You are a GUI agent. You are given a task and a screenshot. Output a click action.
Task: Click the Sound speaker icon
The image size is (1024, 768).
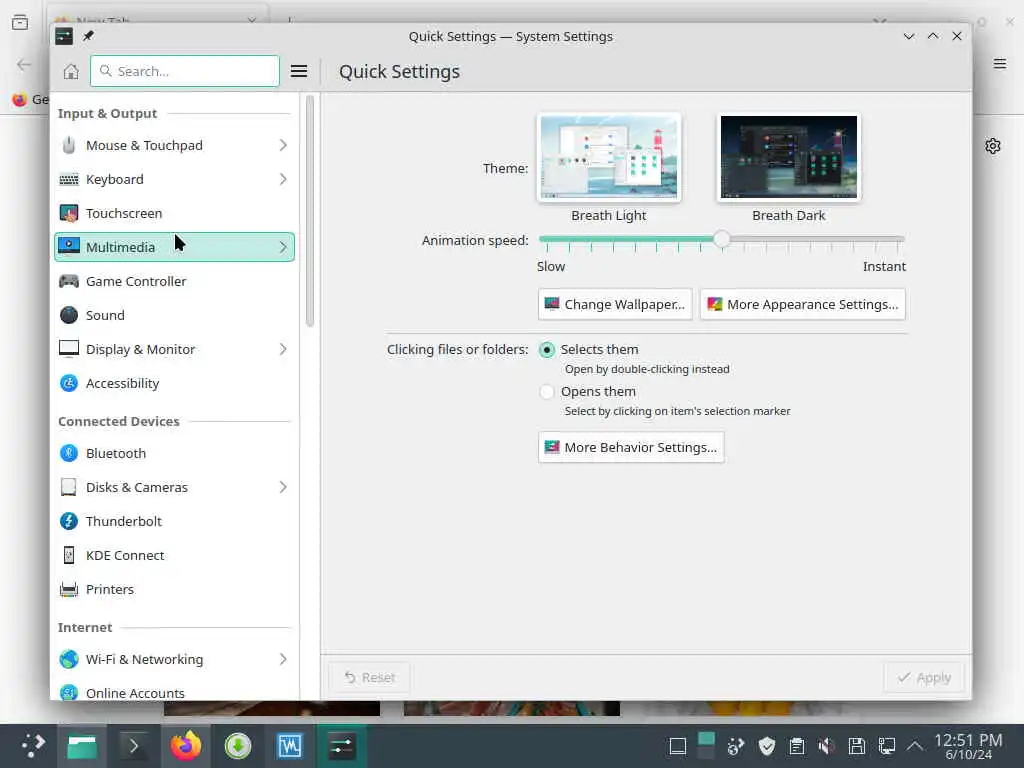(x=69, y=315)
